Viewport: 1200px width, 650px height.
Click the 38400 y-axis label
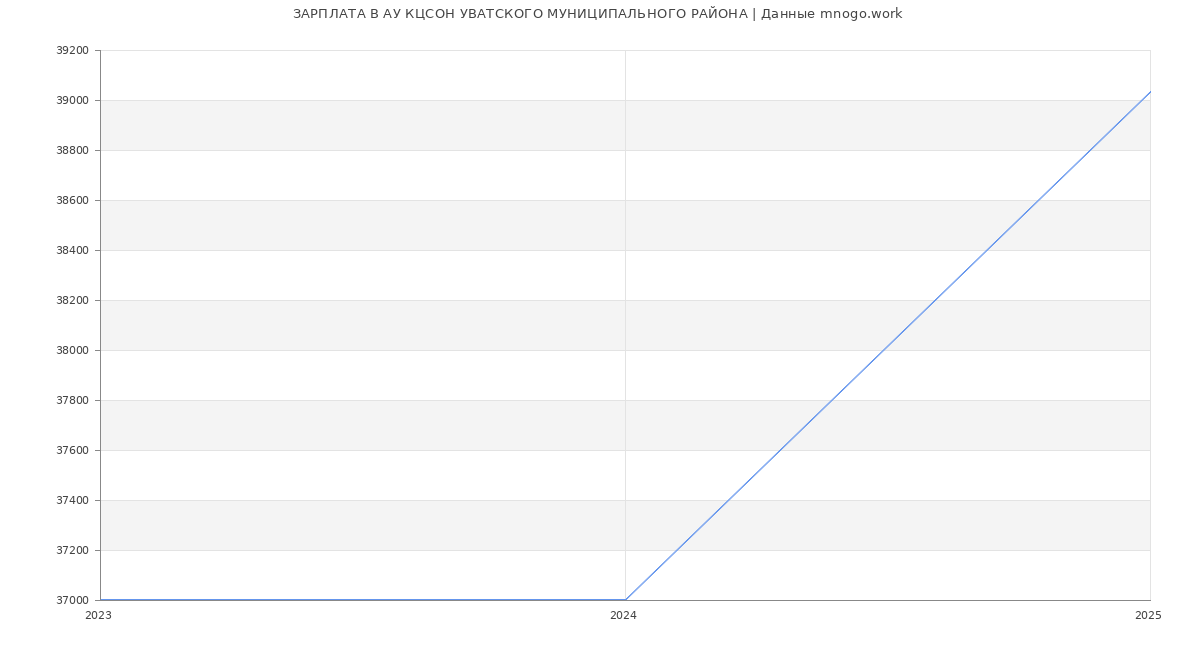pyautogui.click(x=73, y=250)
